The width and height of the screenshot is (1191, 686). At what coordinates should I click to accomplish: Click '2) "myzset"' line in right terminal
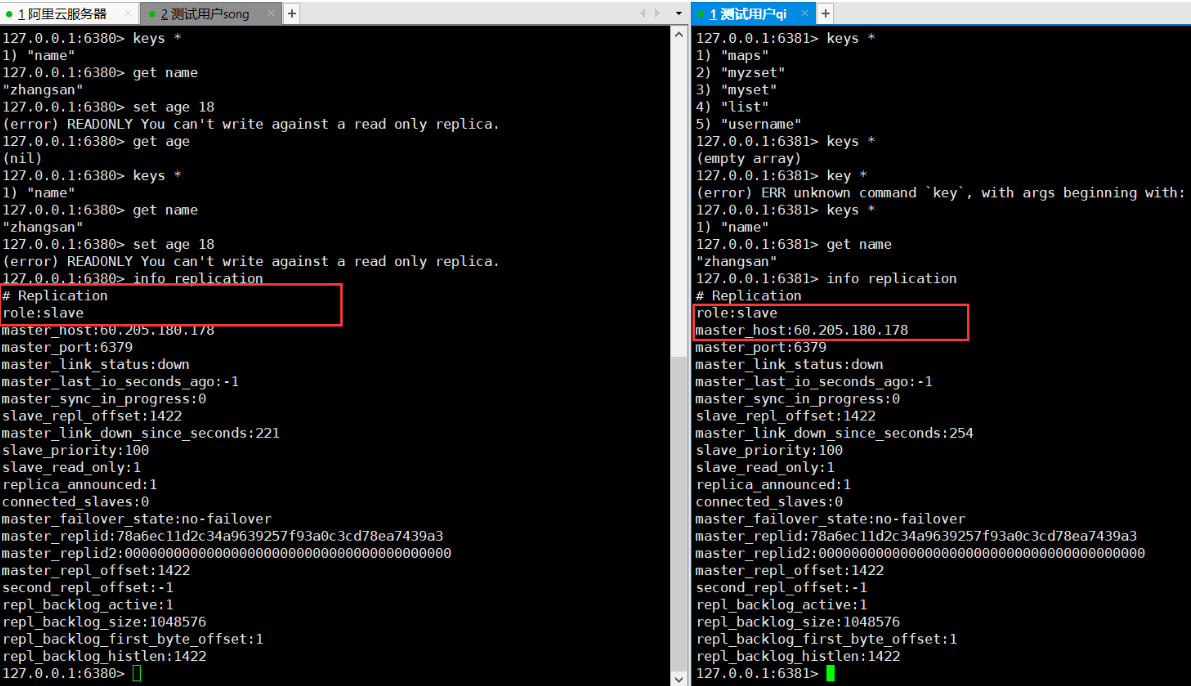tap(741, 73)
